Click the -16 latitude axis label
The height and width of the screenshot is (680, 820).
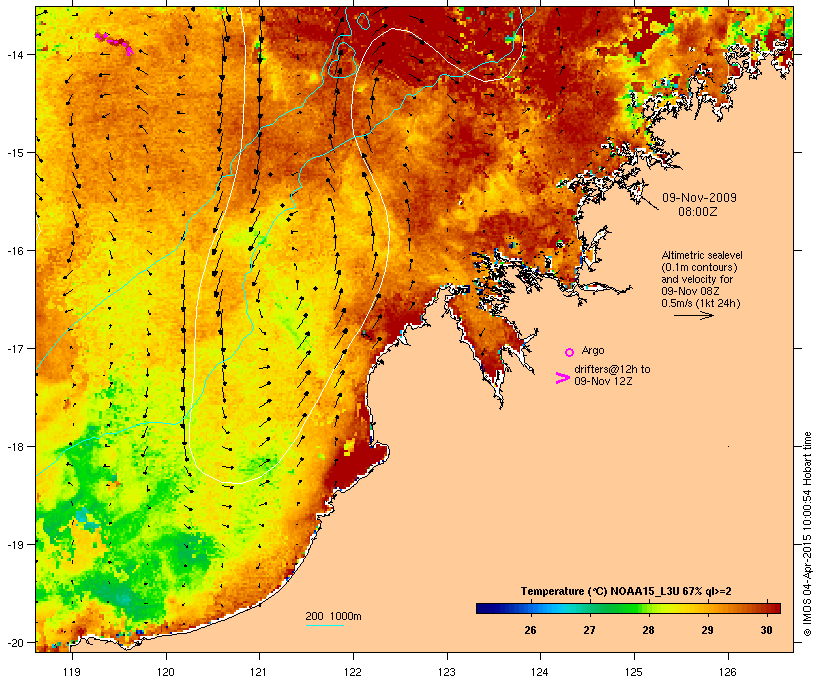14,251
